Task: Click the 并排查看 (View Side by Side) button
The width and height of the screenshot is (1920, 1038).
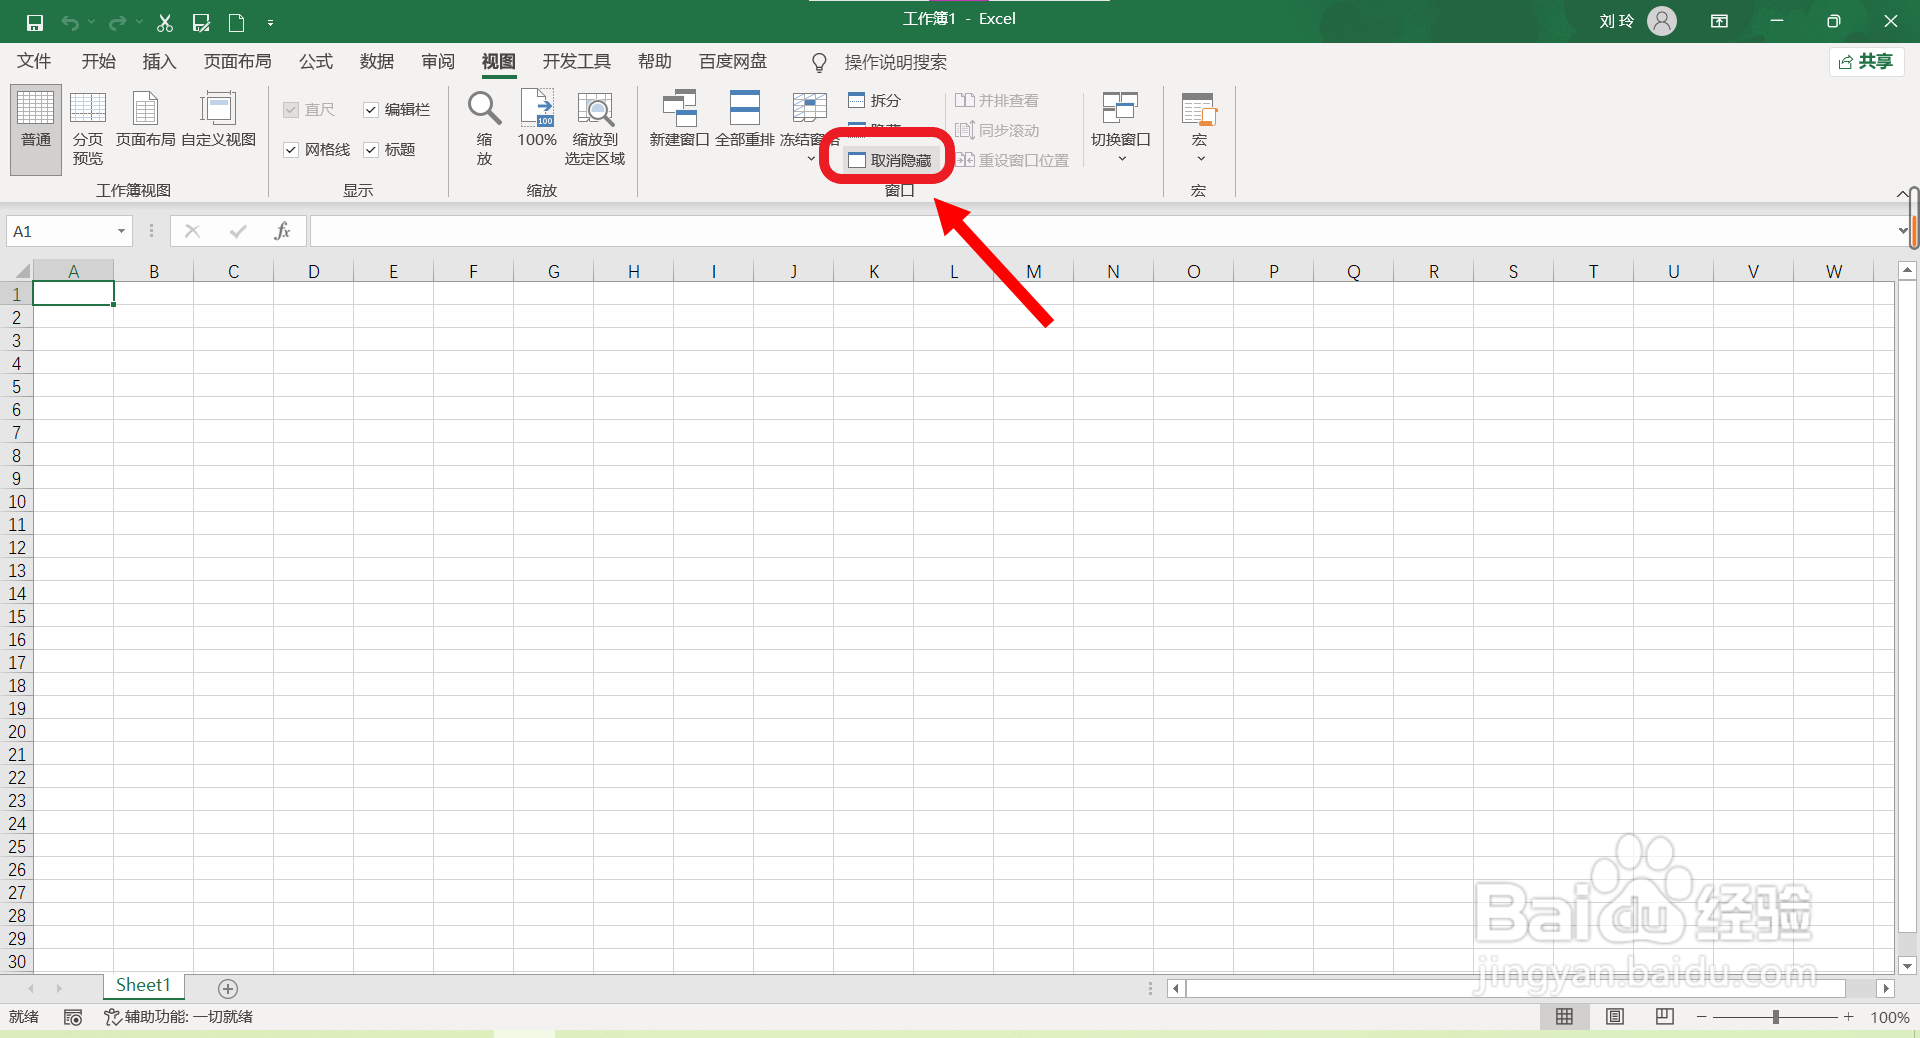Action: pos(997,100)
